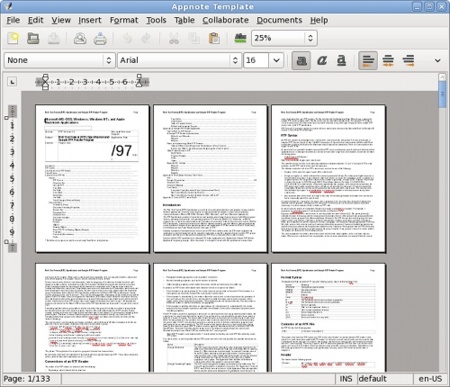The width and height of the screenshot is (450, 387).
Task: Toggle bold formatting button
Action: (x=301, y=60)
